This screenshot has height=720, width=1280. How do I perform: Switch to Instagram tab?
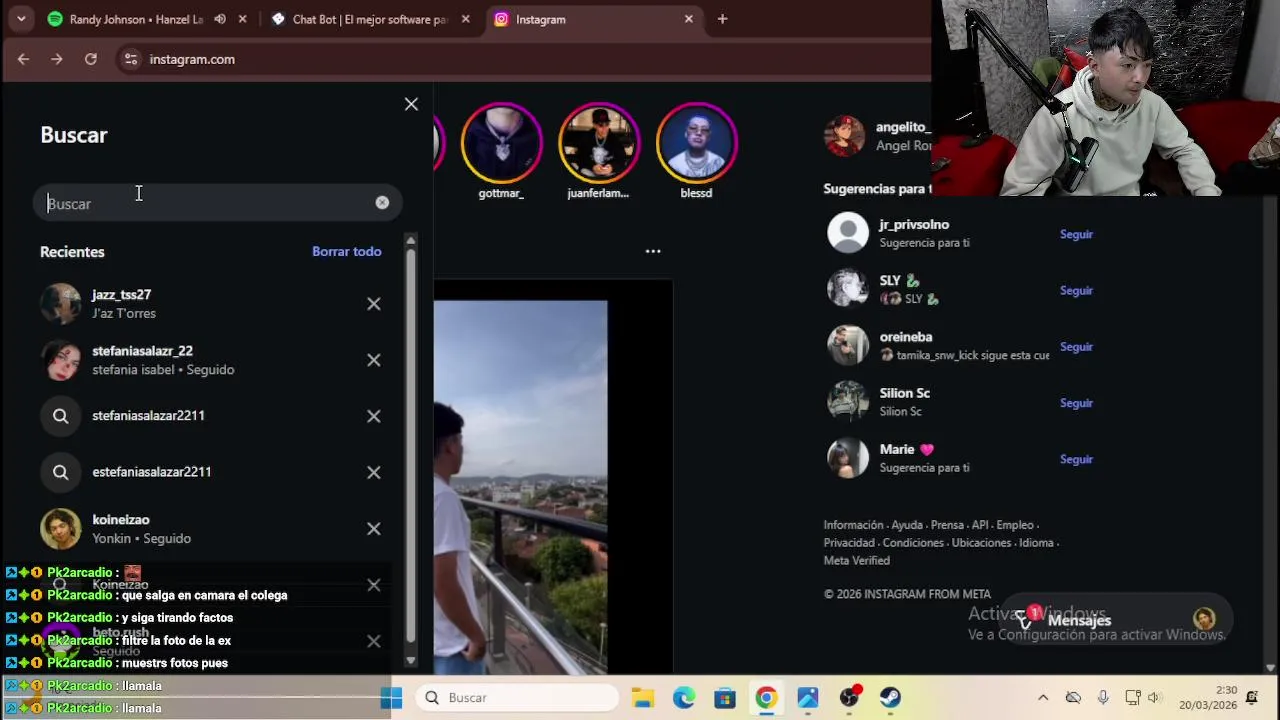[x=595, y=19]
